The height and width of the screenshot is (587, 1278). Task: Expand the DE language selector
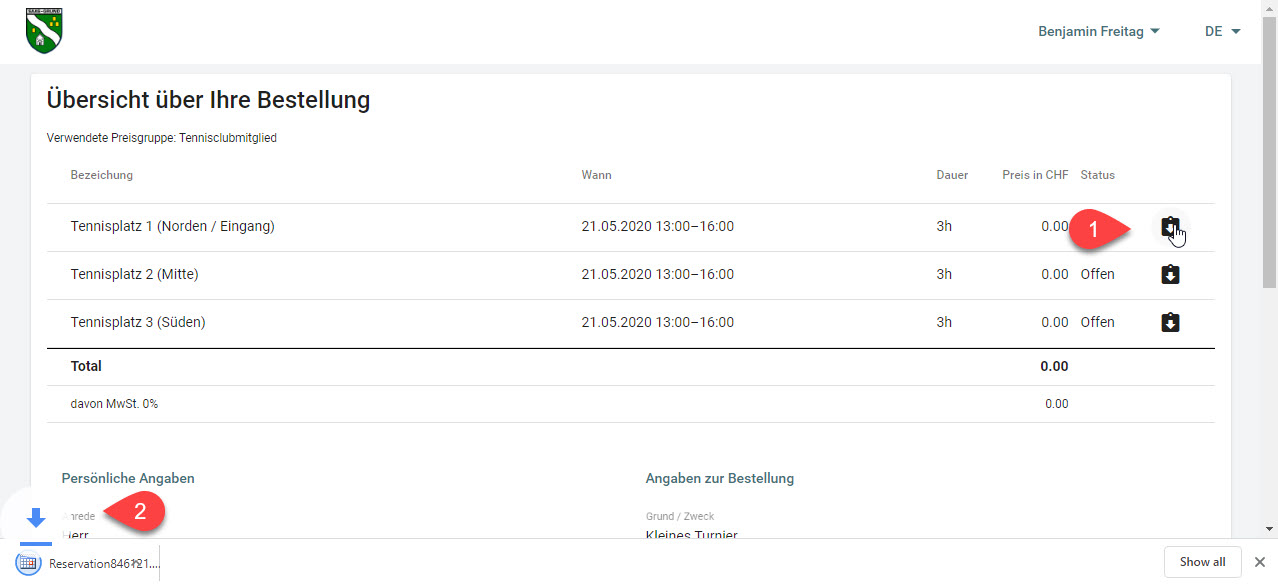pos(1222,31)
